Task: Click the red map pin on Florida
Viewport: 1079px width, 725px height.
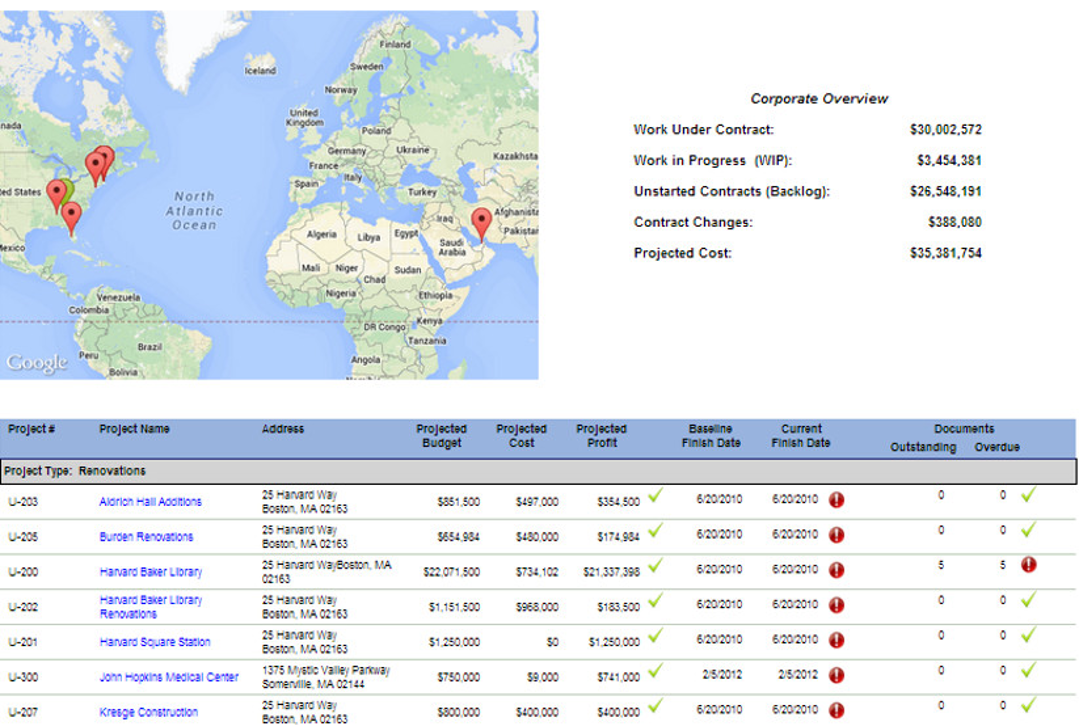Action: pos(71,219)
